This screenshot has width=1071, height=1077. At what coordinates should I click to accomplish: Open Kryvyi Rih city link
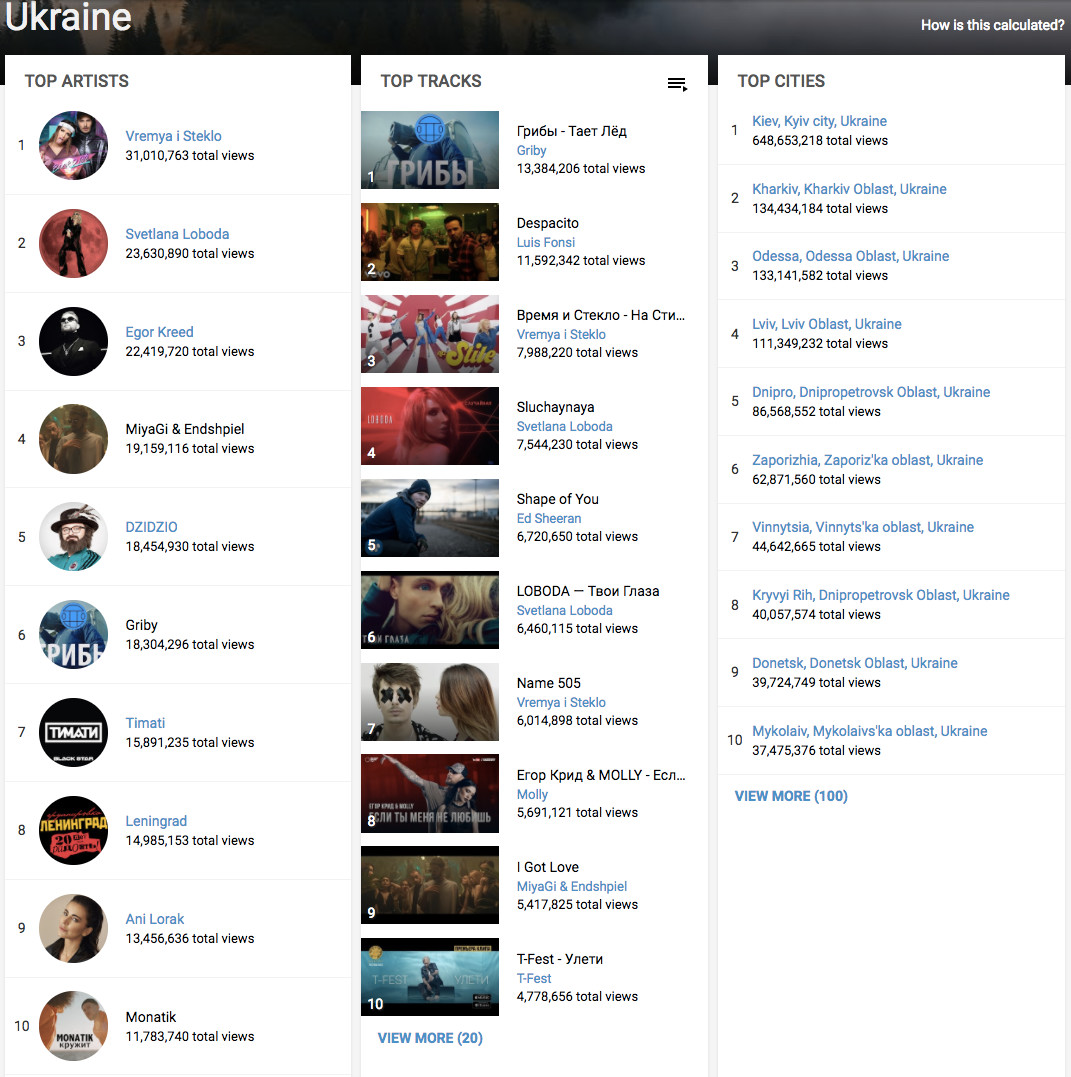tap(881, 596)
